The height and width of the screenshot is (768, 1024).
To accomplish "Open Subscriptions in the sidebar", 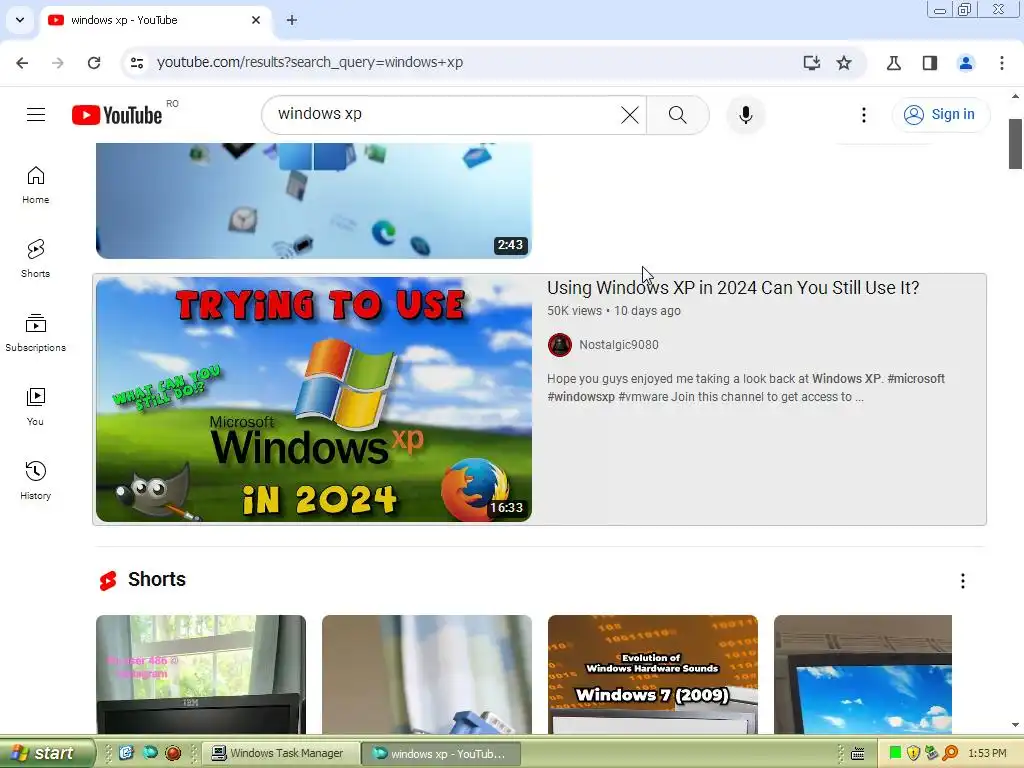I will (x=35, y=332).
